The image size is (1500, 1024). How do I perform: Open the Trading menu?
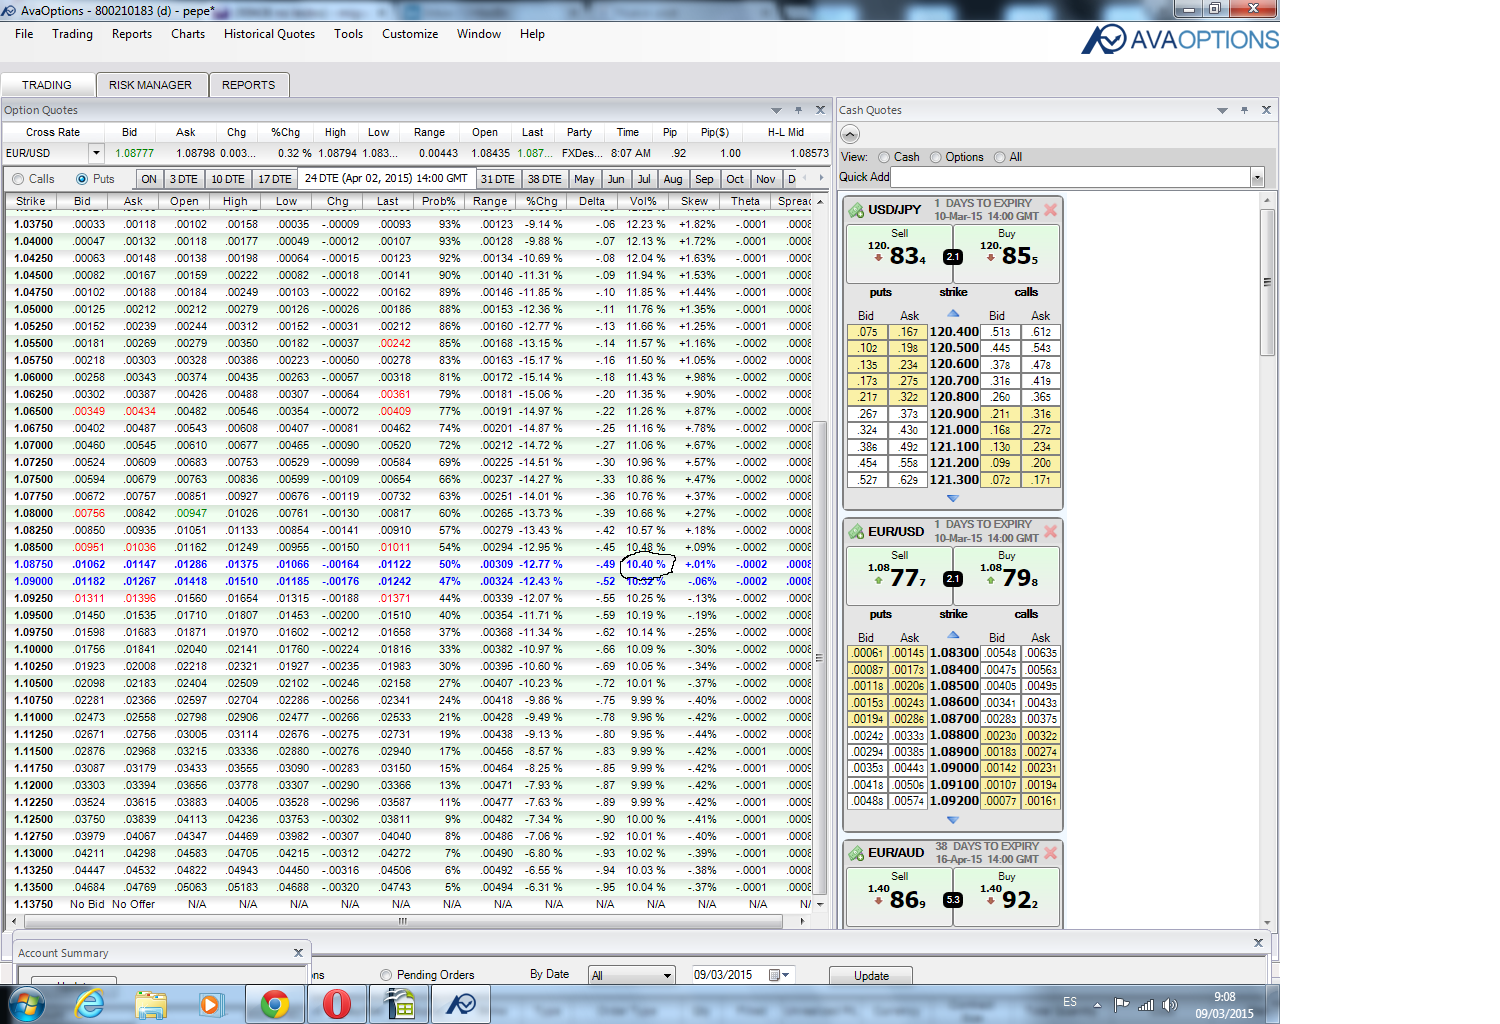(72, 34)
